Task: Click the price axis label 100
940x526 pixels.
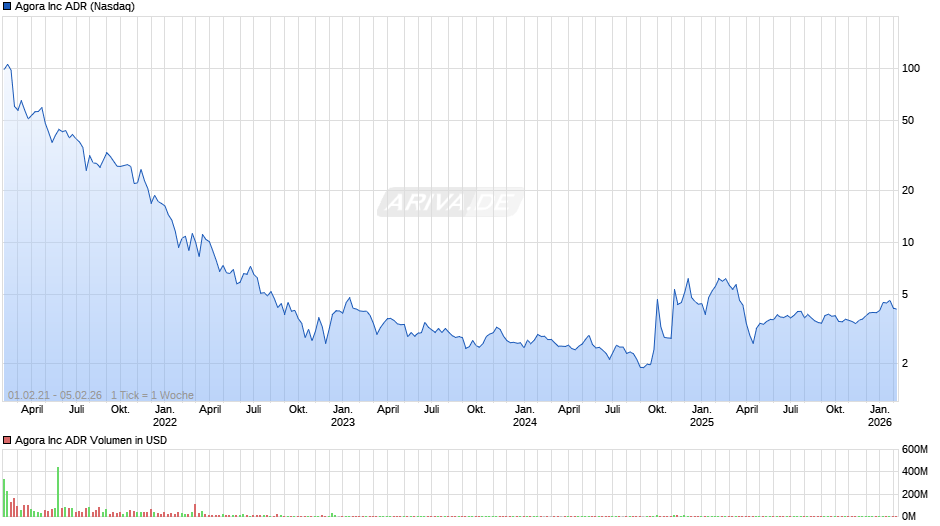Action: 911,68
